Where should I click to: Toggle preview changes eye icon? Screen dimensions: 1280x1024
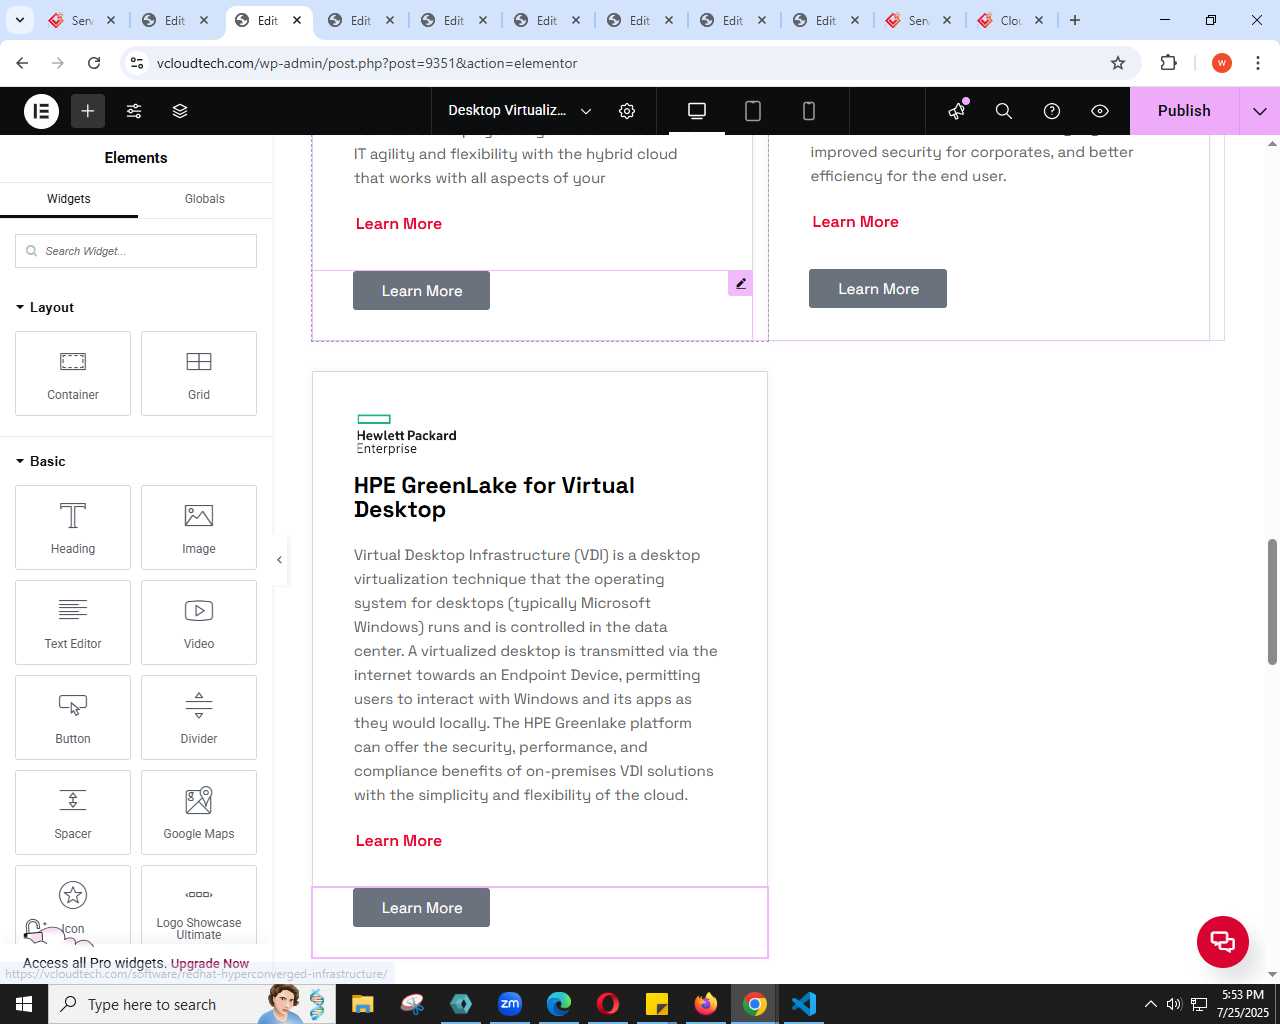click(1100, 111)
